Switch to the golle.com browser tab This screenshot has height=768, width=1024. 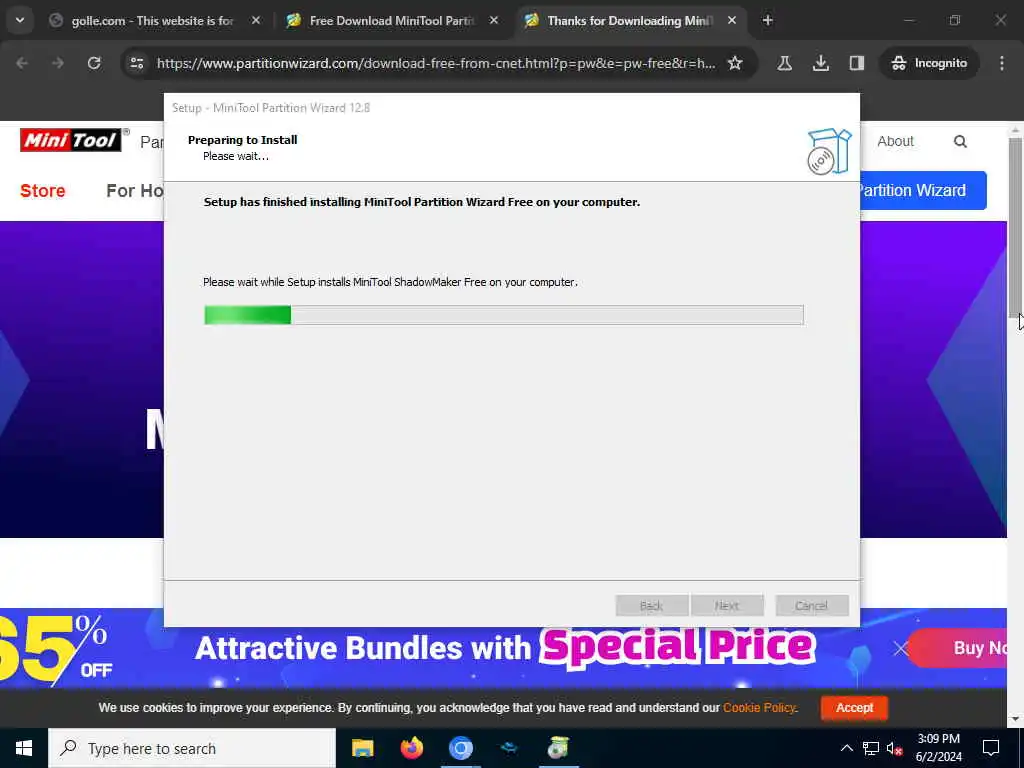(154, 21)
